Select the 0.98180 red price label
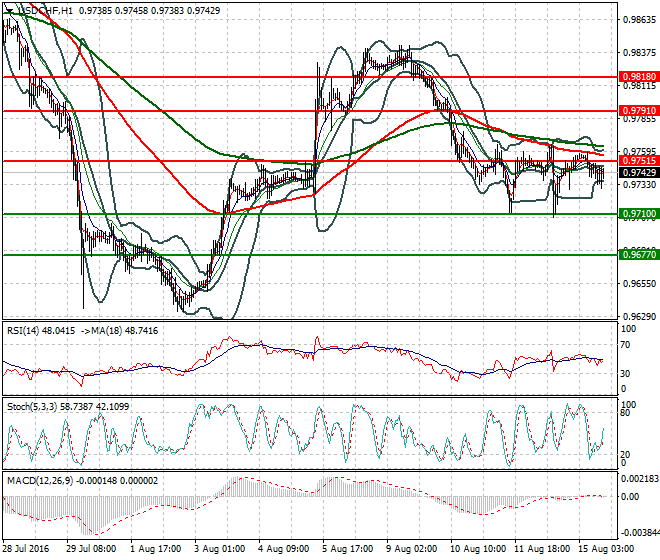The width and height of the screenshot is (660, 560). pyautogui.click(x=639, y=76)
